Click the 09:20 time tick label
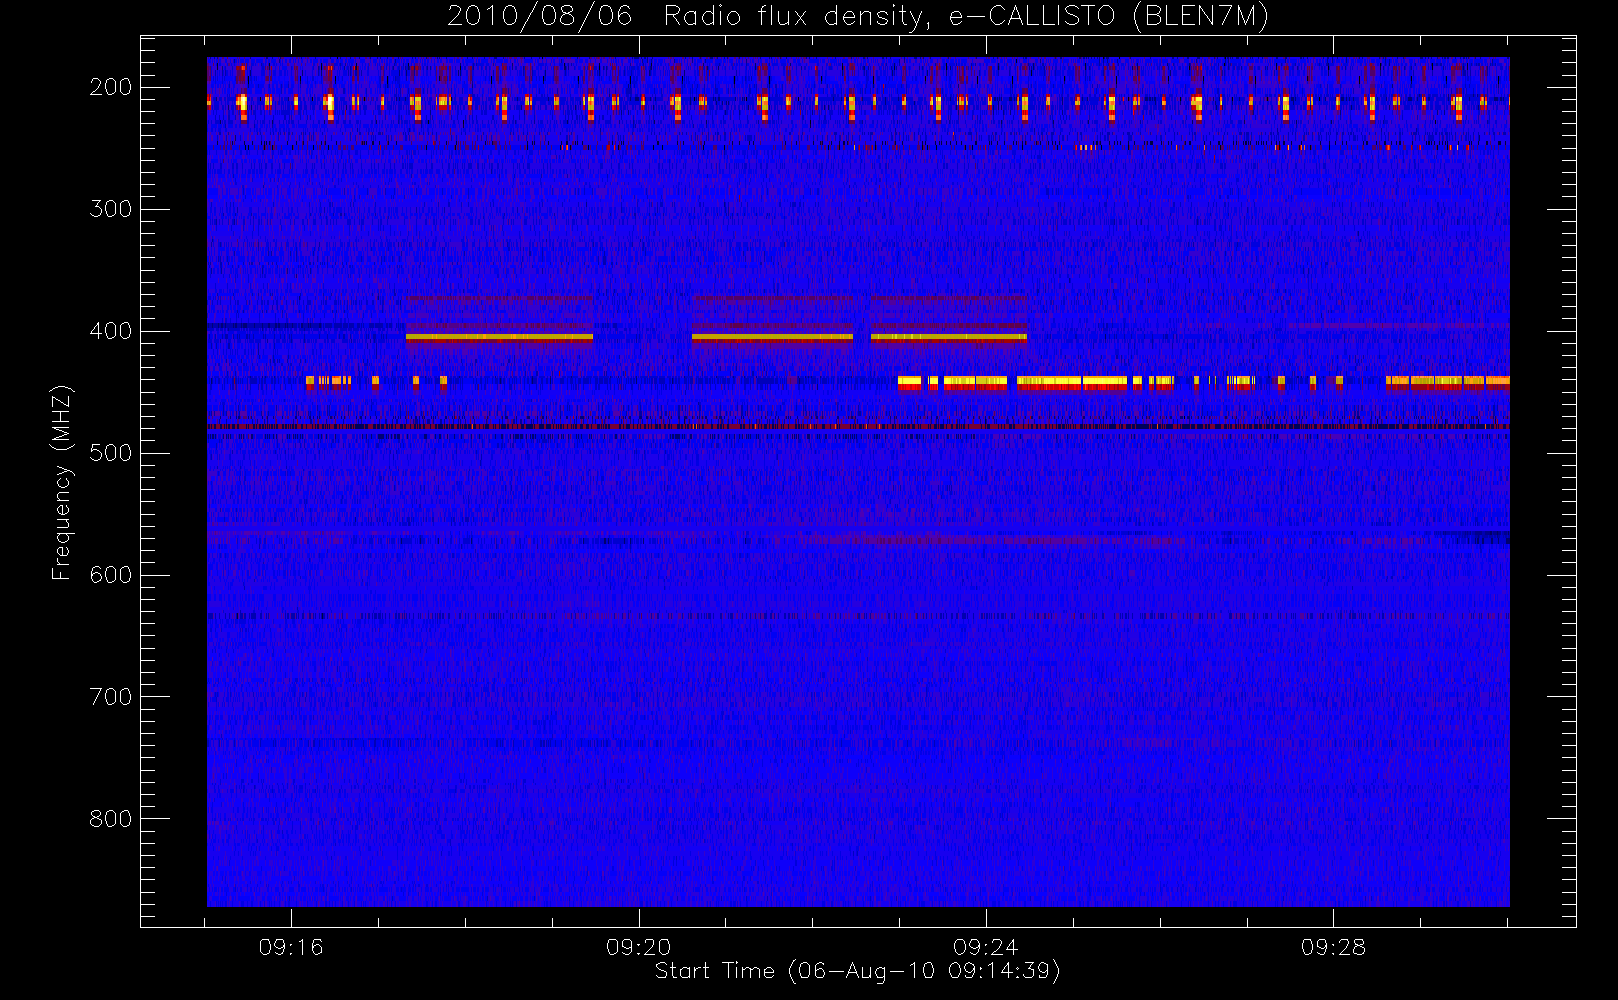Screen dimensions: 1618x1000 (x=638, y=947)
